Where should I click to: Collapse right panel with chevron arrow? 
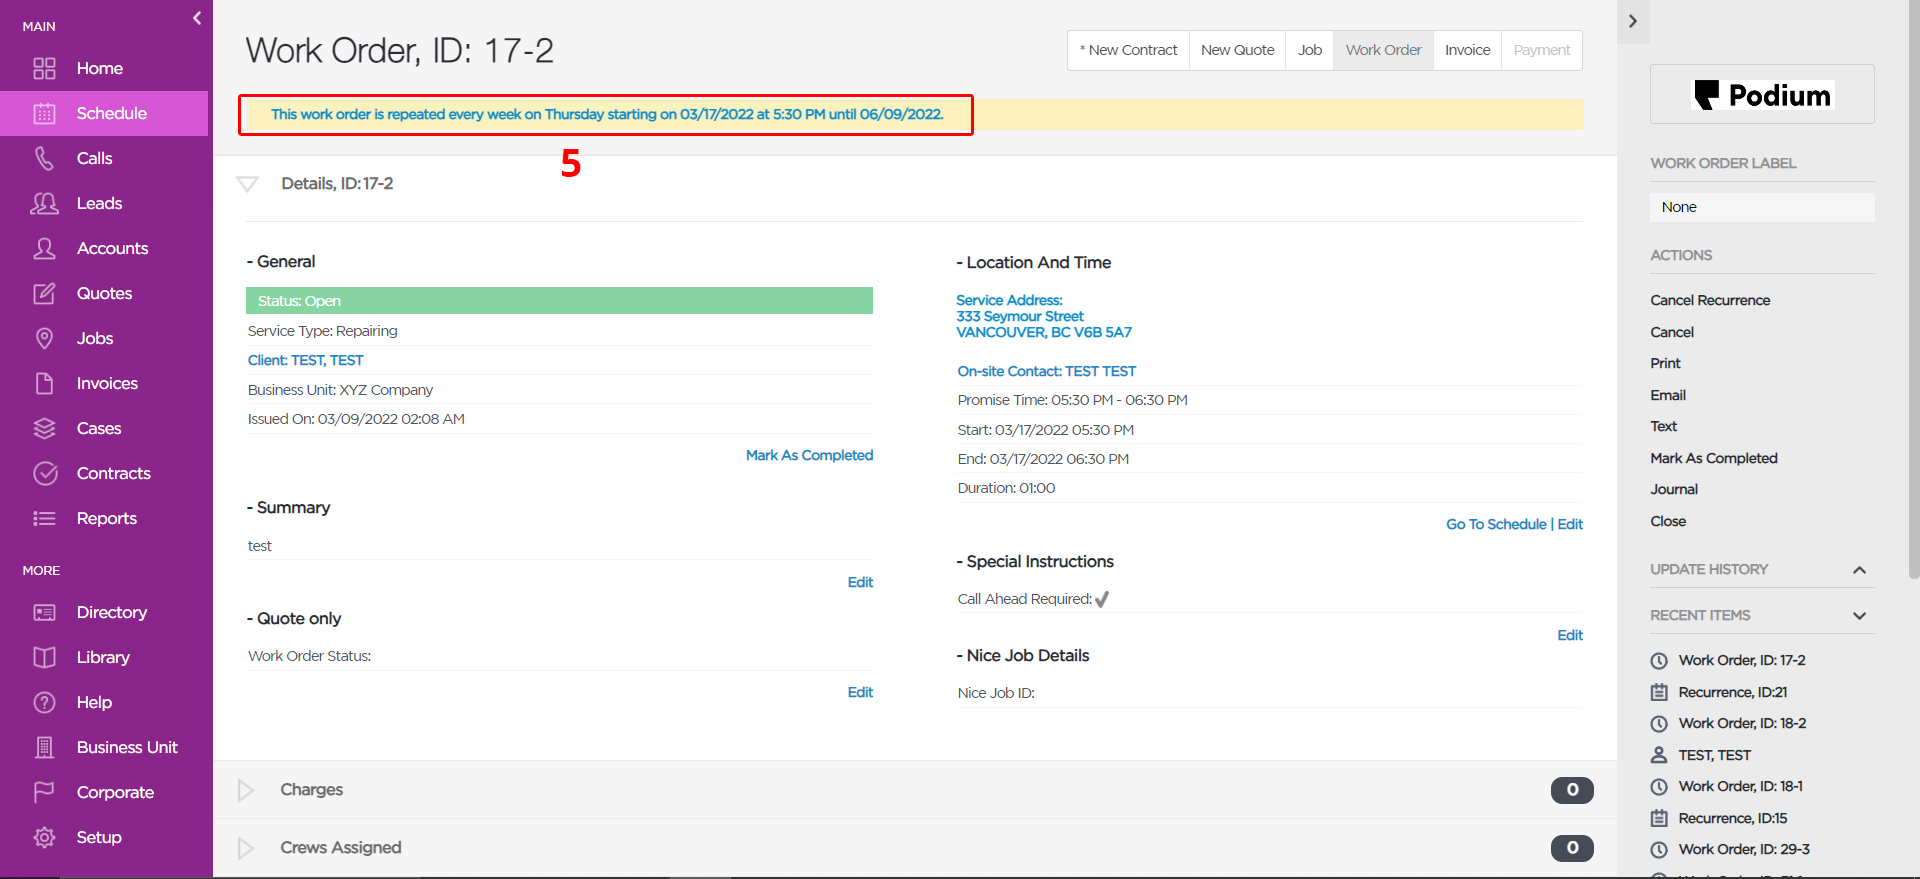coord(1633,21)
